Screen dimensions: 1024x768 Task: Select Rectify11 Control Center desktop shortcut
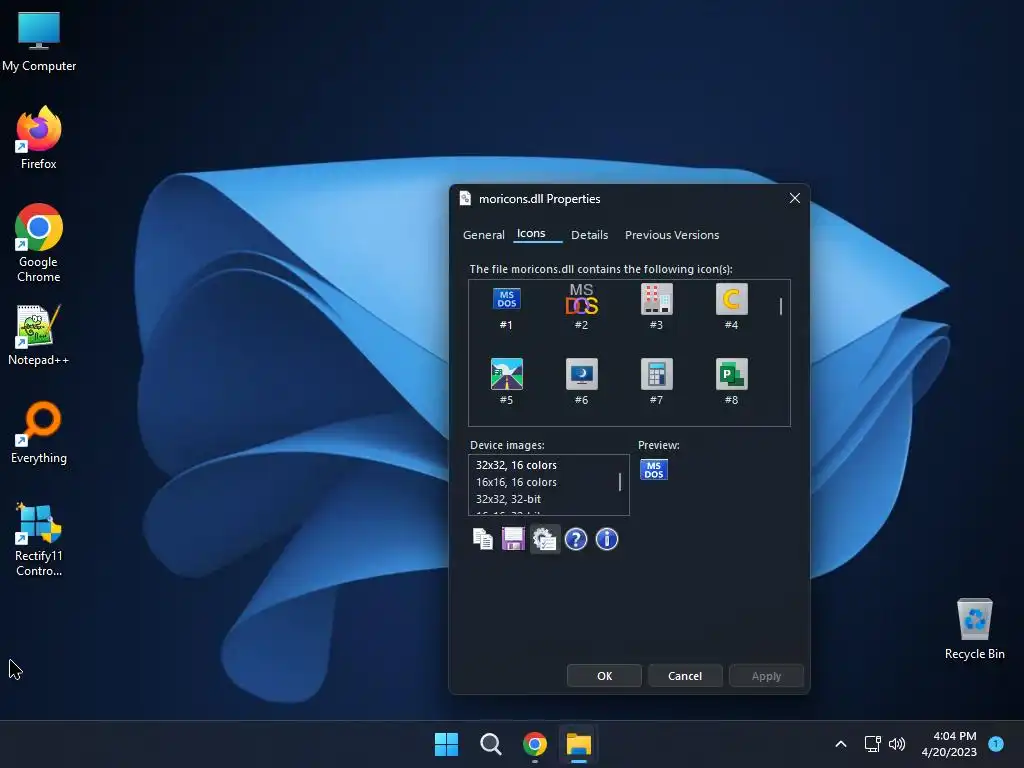pyautogui.click(x=39, y=539)
